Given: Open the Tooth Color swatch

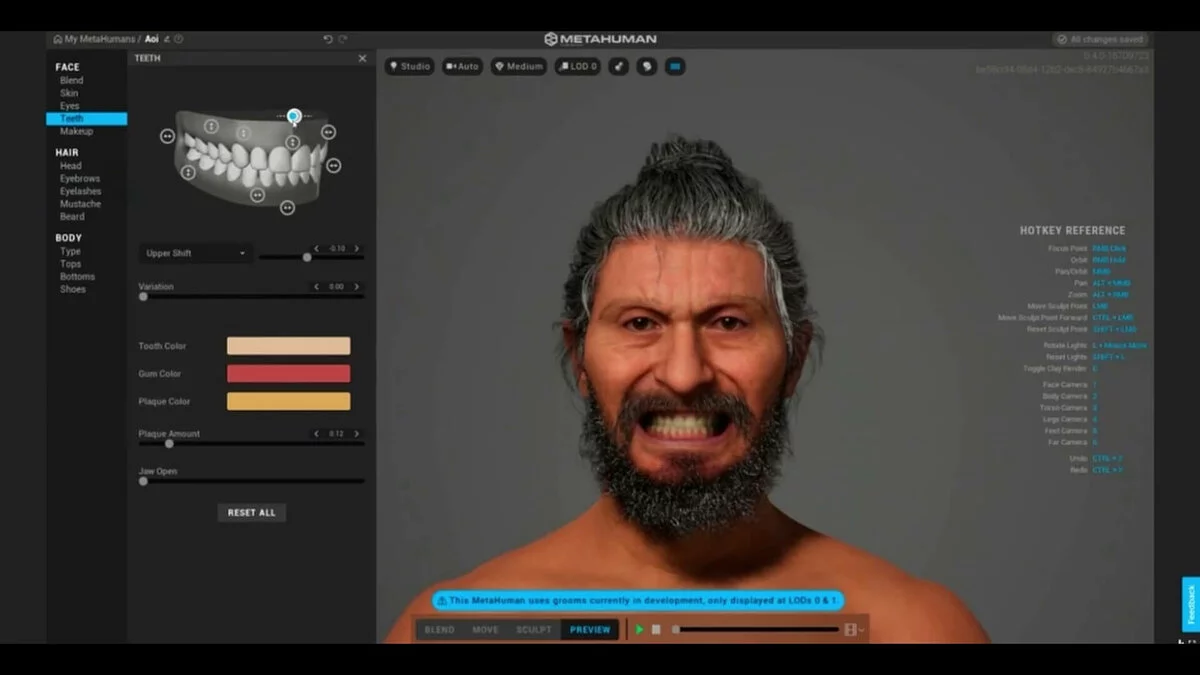Looking at the screenshot, I should pyautogui.click(x=288, y=346).
